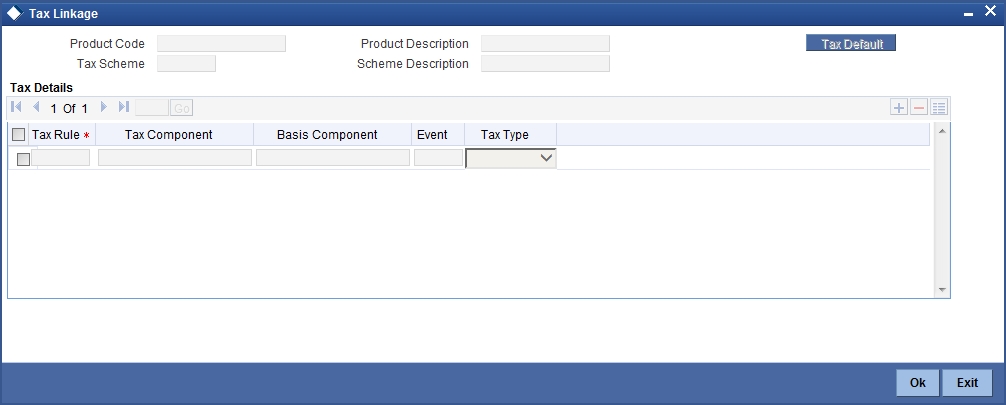Open single record view icon

939,108
